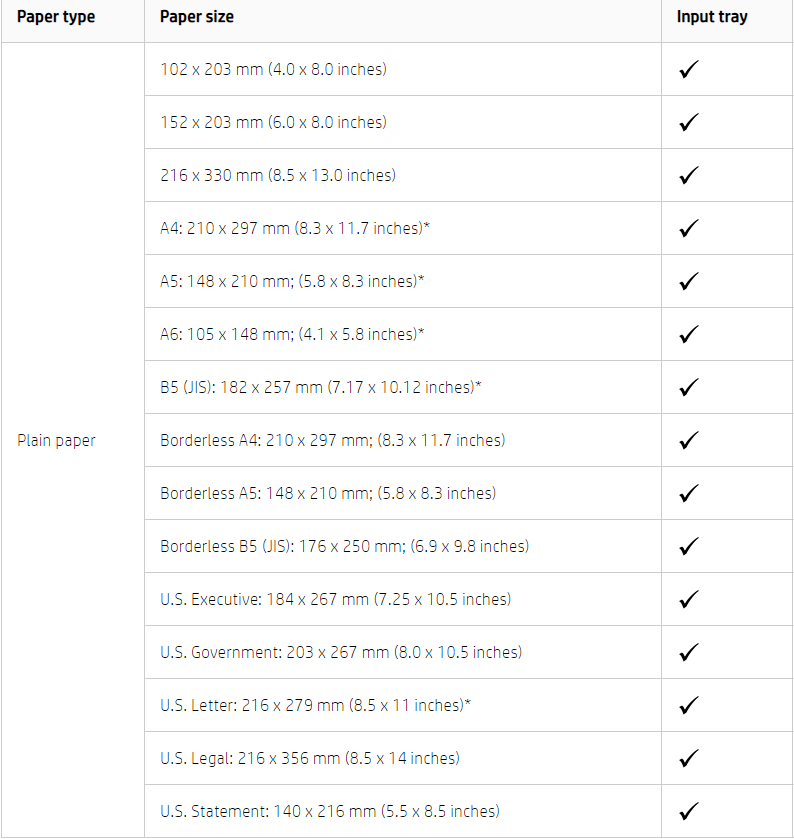
Task: Click the checkmark beside U.S. Statement
Action: click(689, 811)
